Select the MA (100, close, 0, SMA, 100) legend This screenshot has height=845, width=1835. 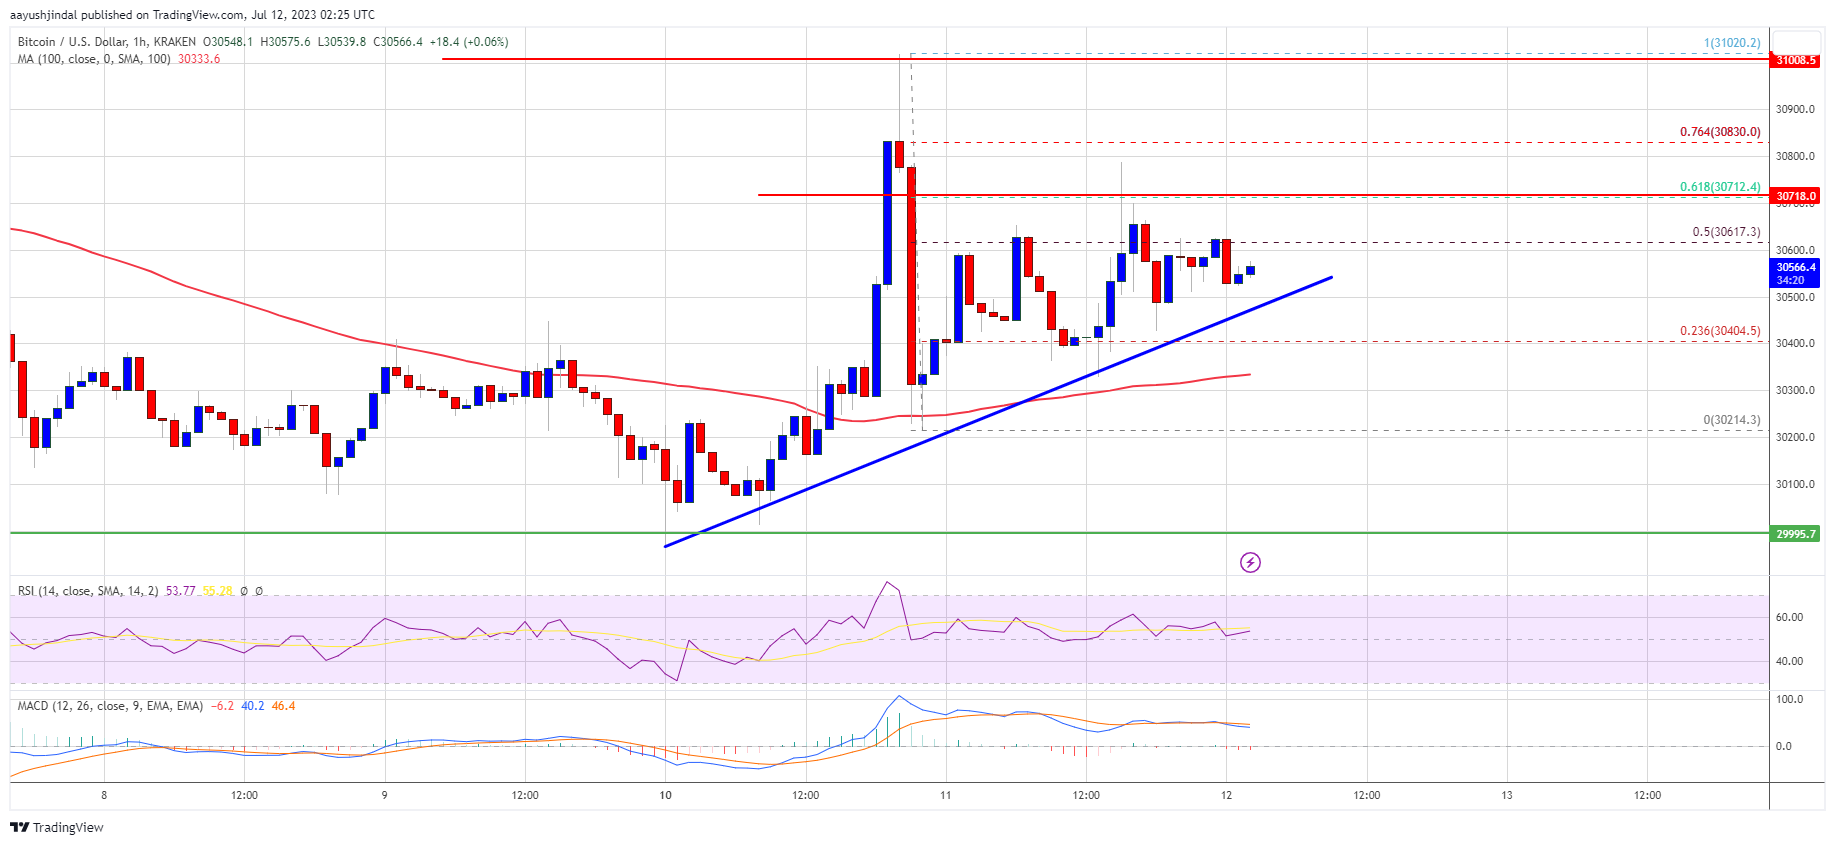[94, 59]
